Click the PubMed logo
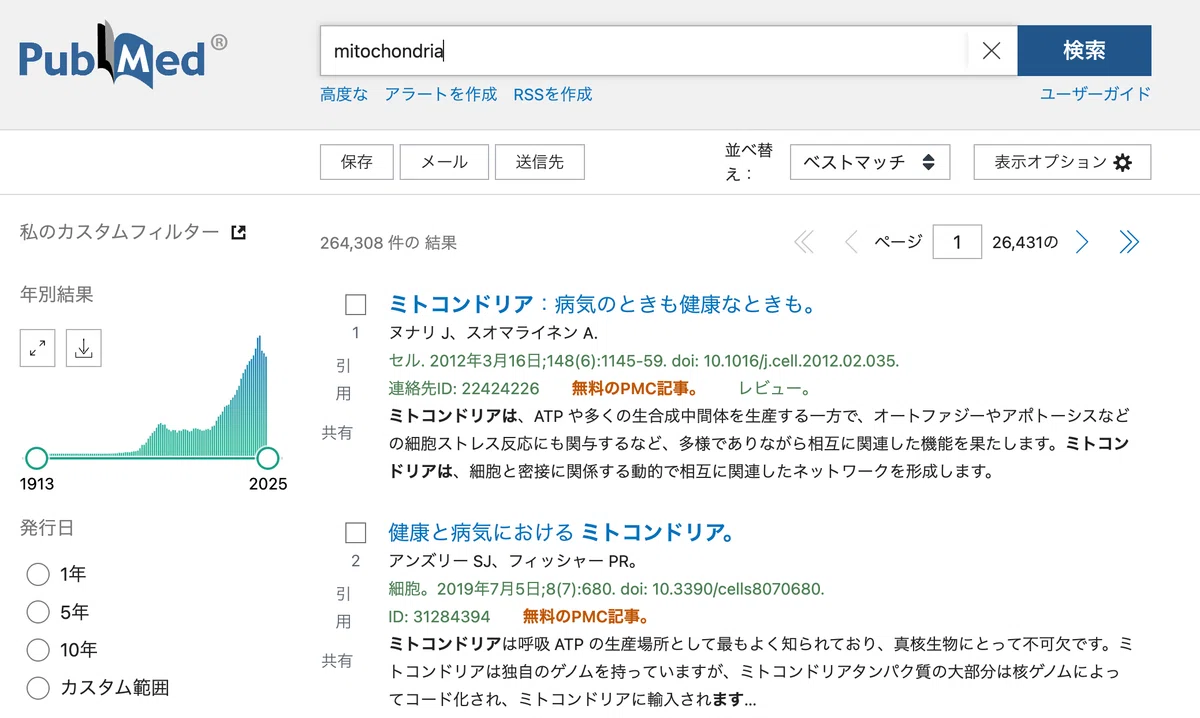This screenshot has width=1200, height=718. [123, 54]
